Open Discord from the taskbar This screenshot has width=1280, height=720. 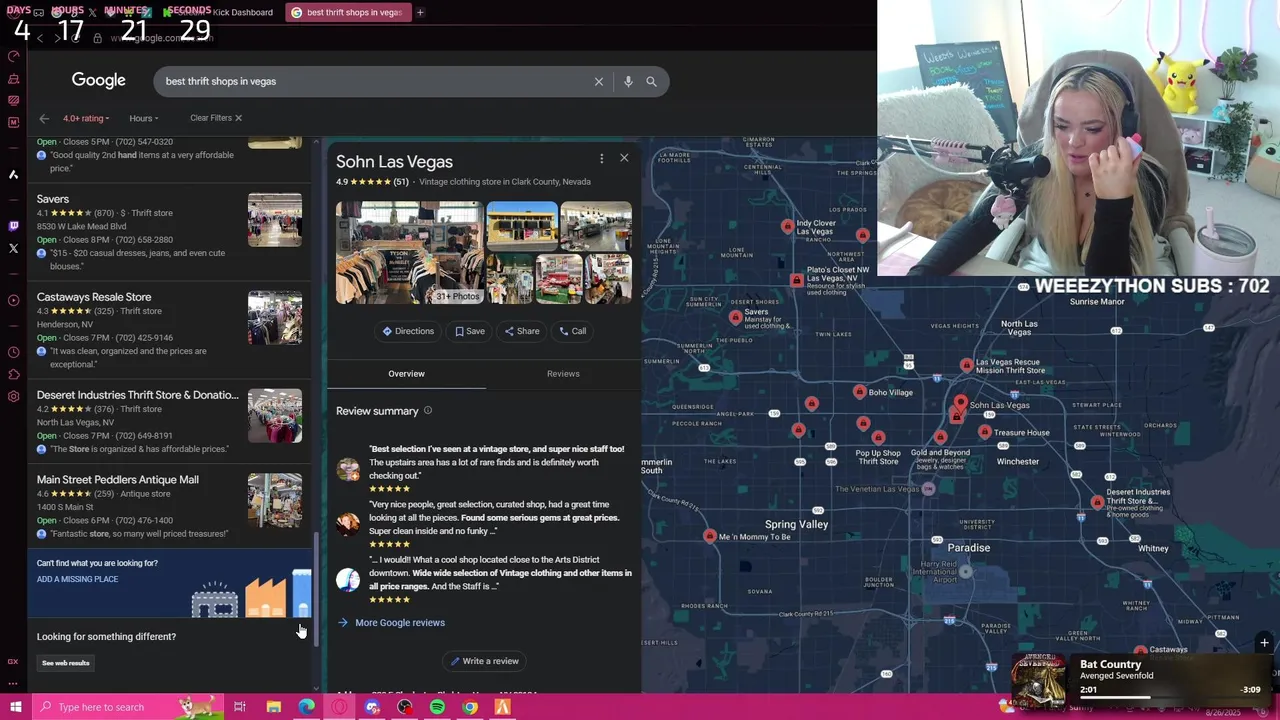(372, 707)
